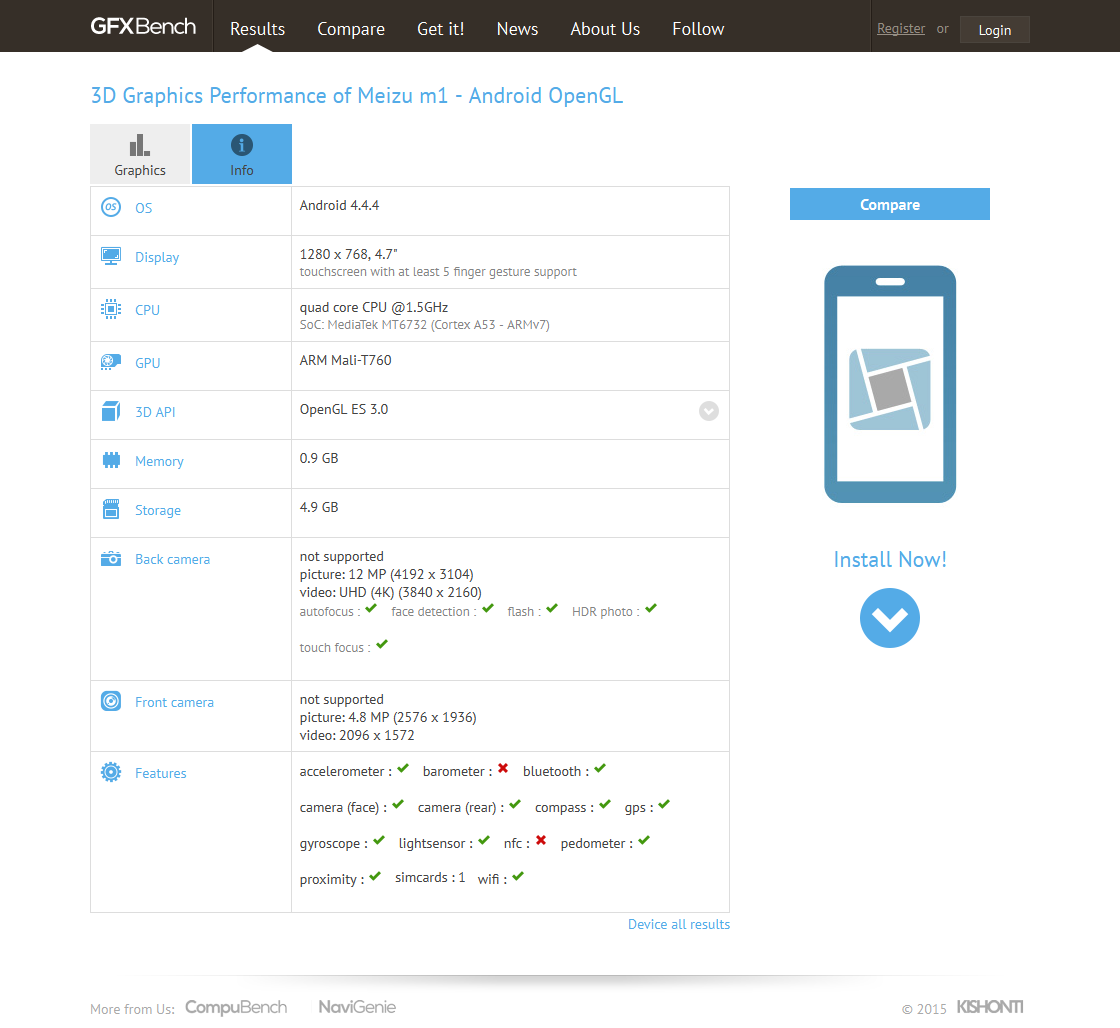Click the green check beside wifi
Viewport: 1120px width, 1028px height.
point(518,877)
